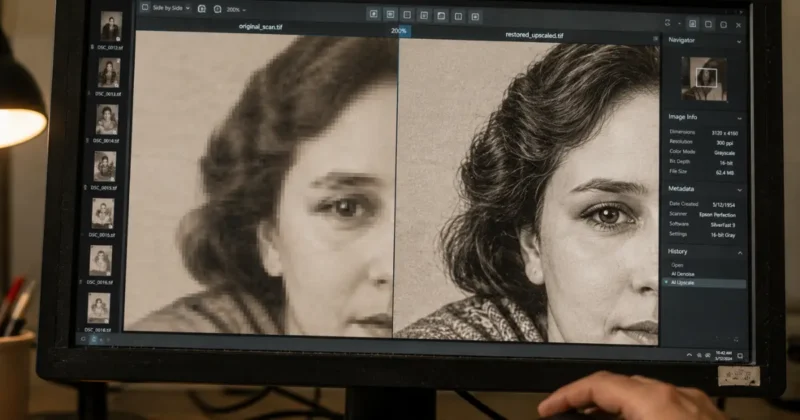Image resolution: width=800 pixels, height=420 pixels.
Task: Open the DSC_0014.tif thumbnail
Action: 107,120
